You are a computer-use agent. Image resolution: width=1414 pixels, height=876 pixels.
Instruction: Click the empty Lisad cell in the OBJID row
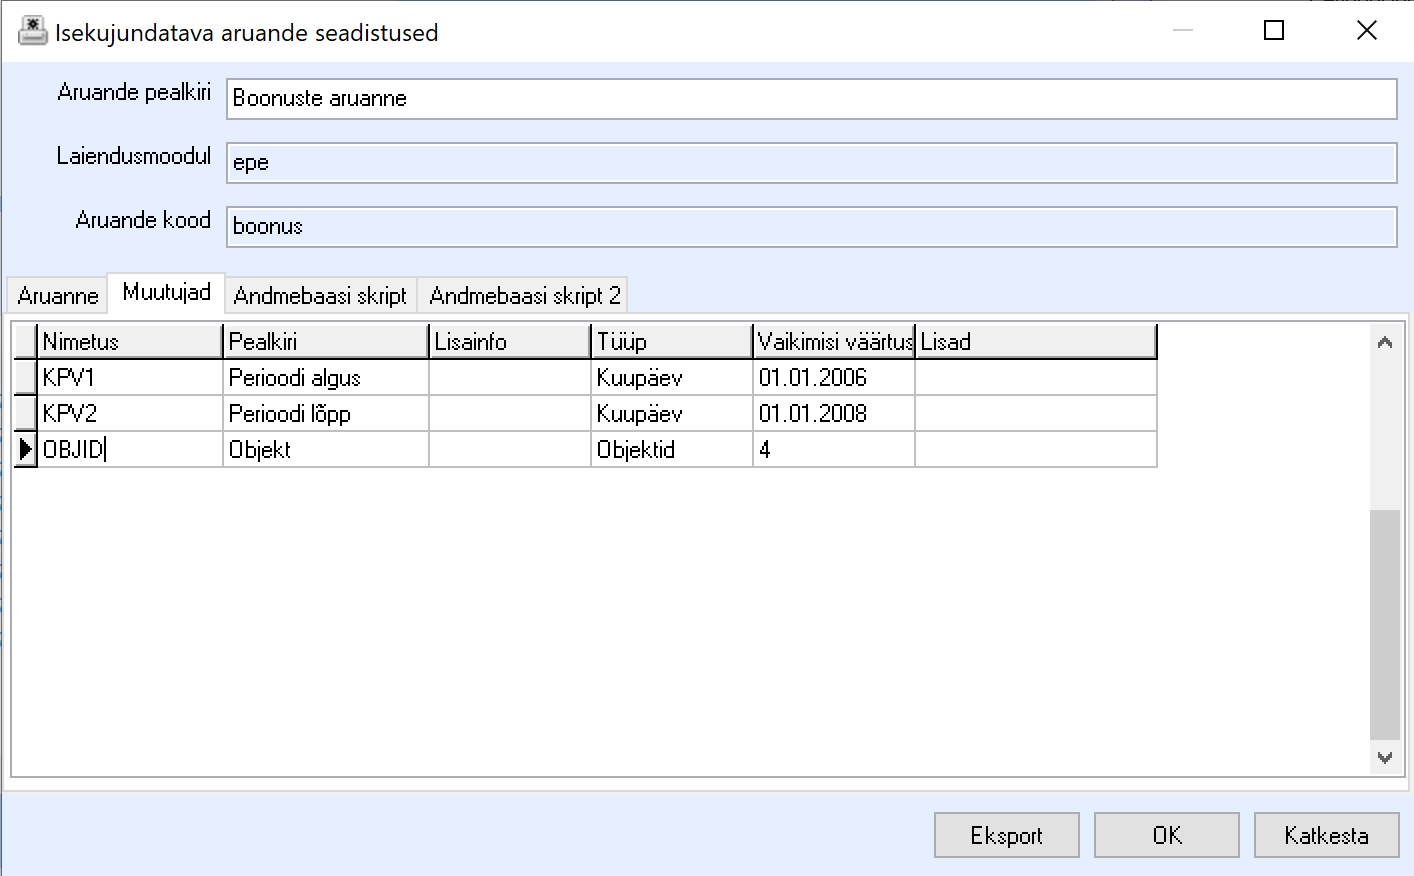(1036, 450)
